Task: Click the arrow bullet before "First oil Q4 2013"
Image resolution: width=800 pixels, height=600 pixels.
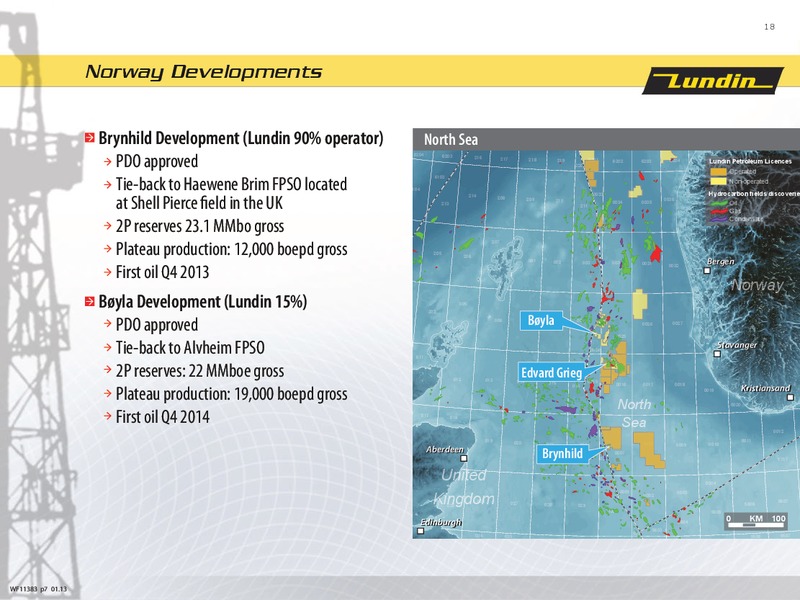Action: pos(107,272)
